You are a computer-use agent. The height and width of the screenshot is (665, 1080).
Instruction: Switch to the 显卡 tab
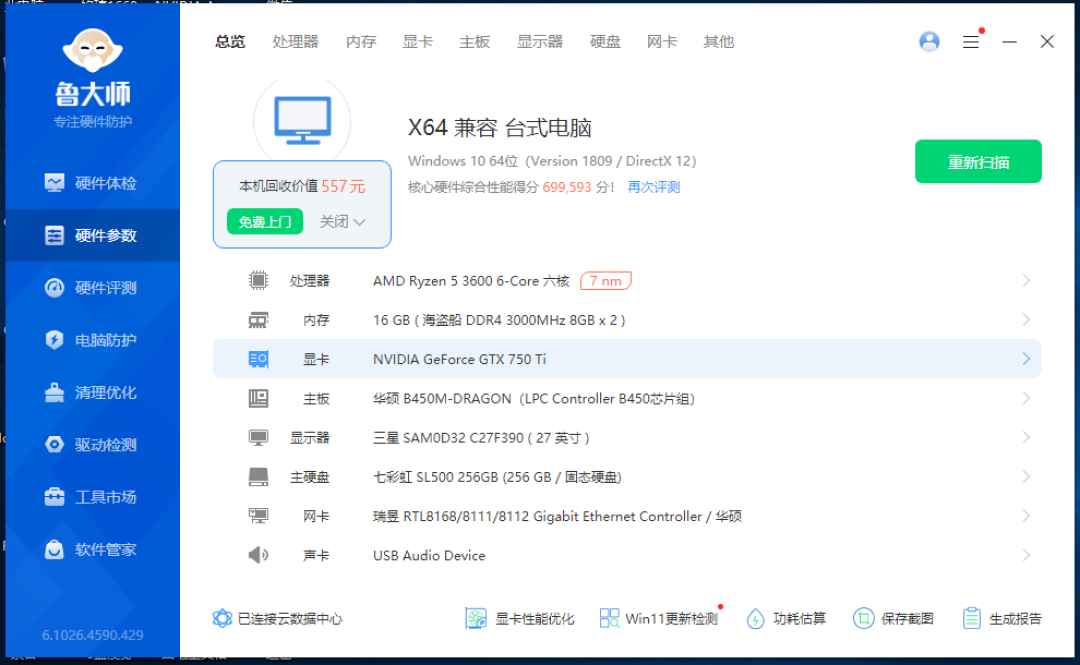pos(417,42)
